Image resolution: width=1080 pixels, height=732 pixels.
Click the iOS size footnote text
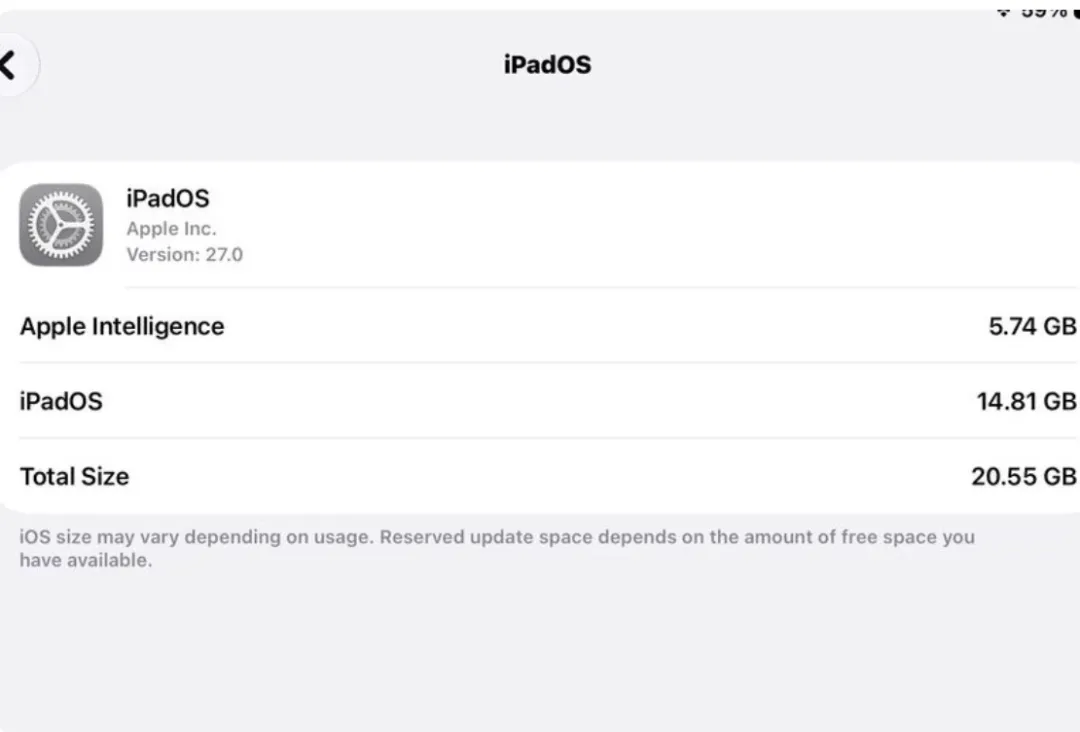pos(497,548)
